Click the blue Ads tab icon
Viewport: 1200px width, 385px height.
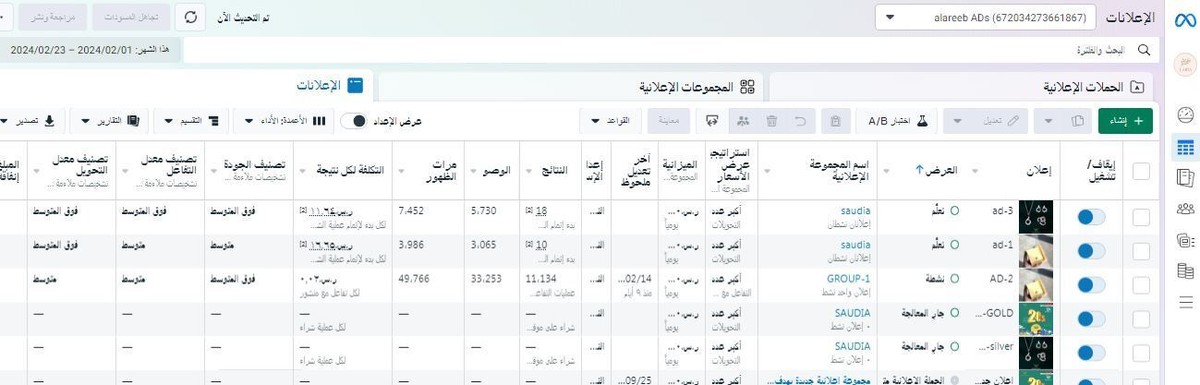[355, 86]
